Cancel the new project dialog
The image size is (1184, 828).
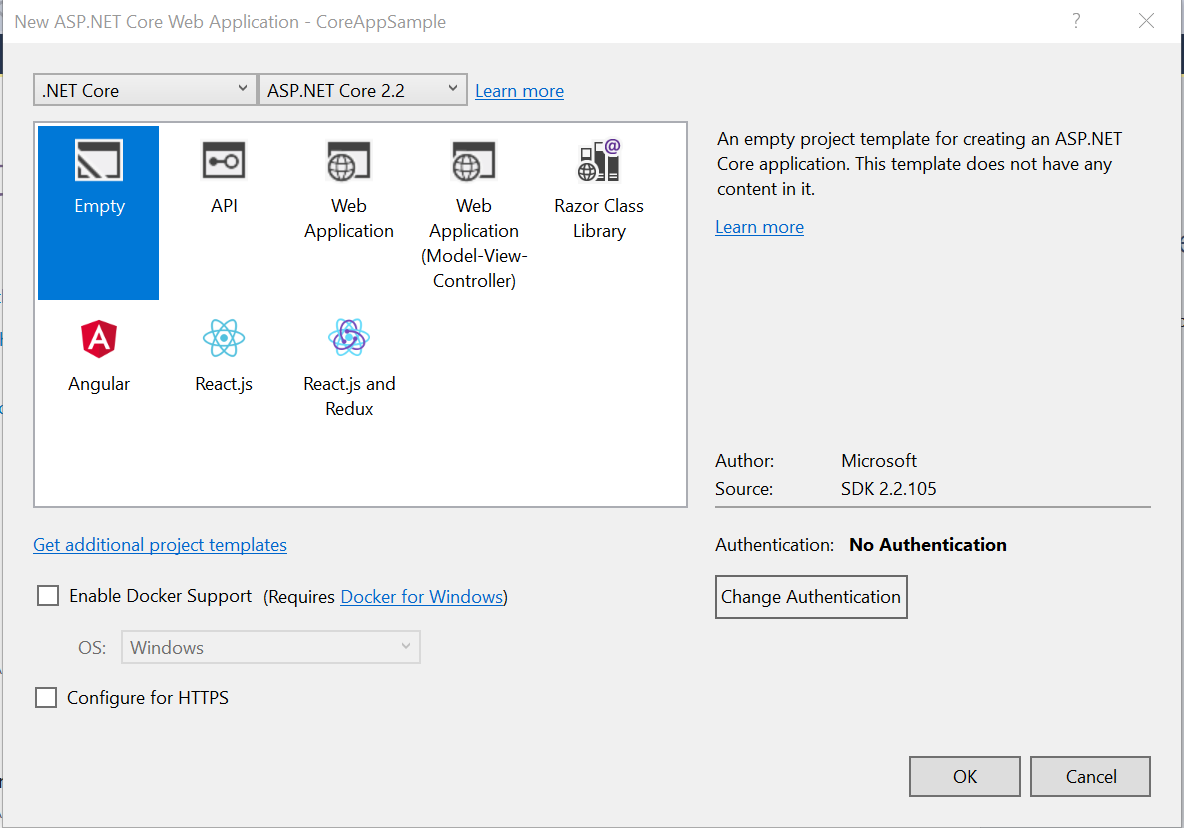click(1090, 777)
